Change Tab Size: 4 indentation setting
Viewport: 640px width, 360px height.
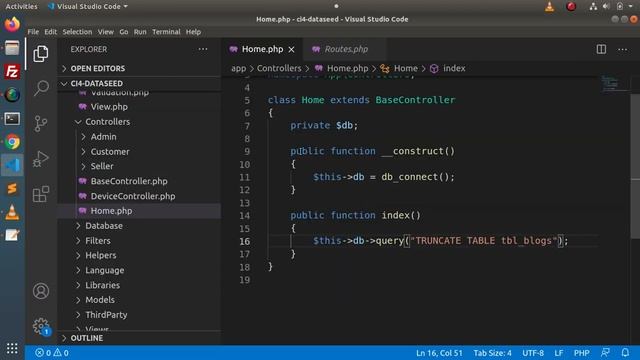492,353
